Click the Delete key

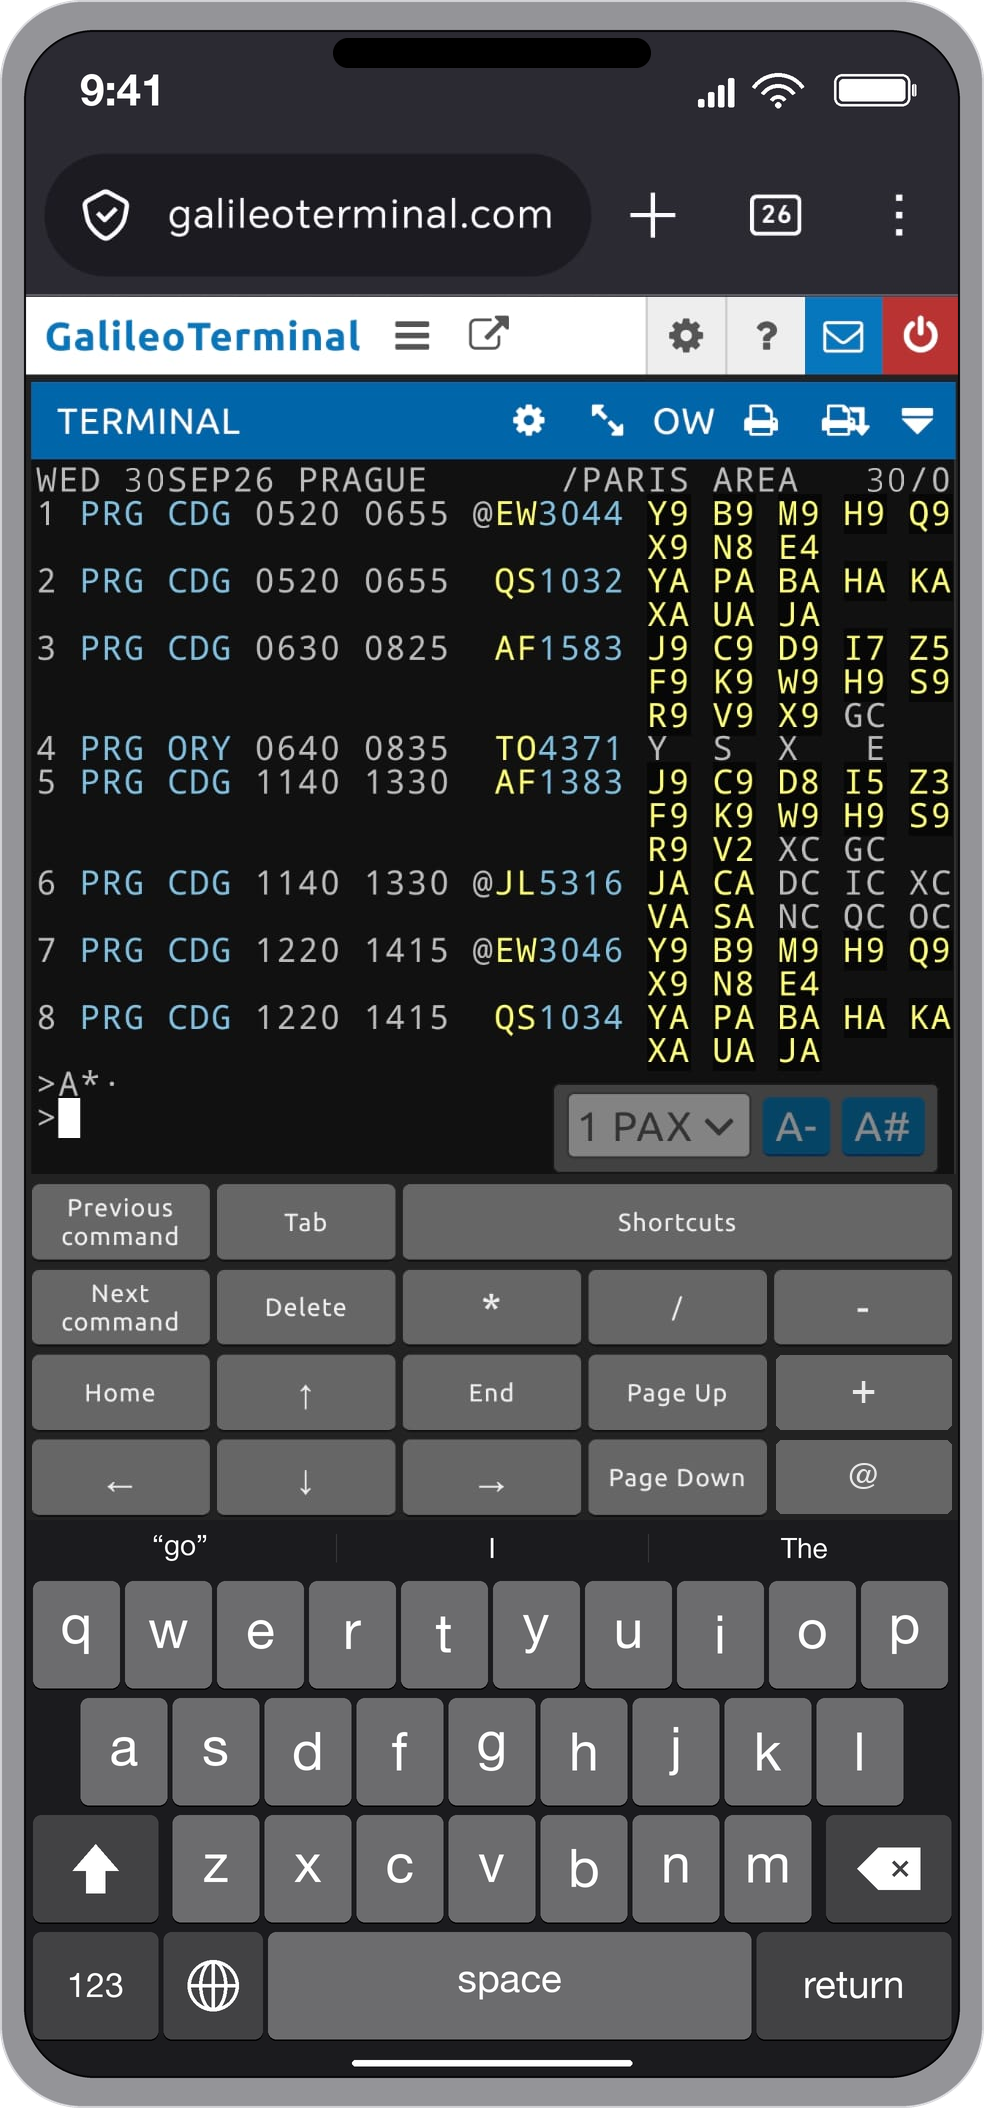(x=305, y=1307)
